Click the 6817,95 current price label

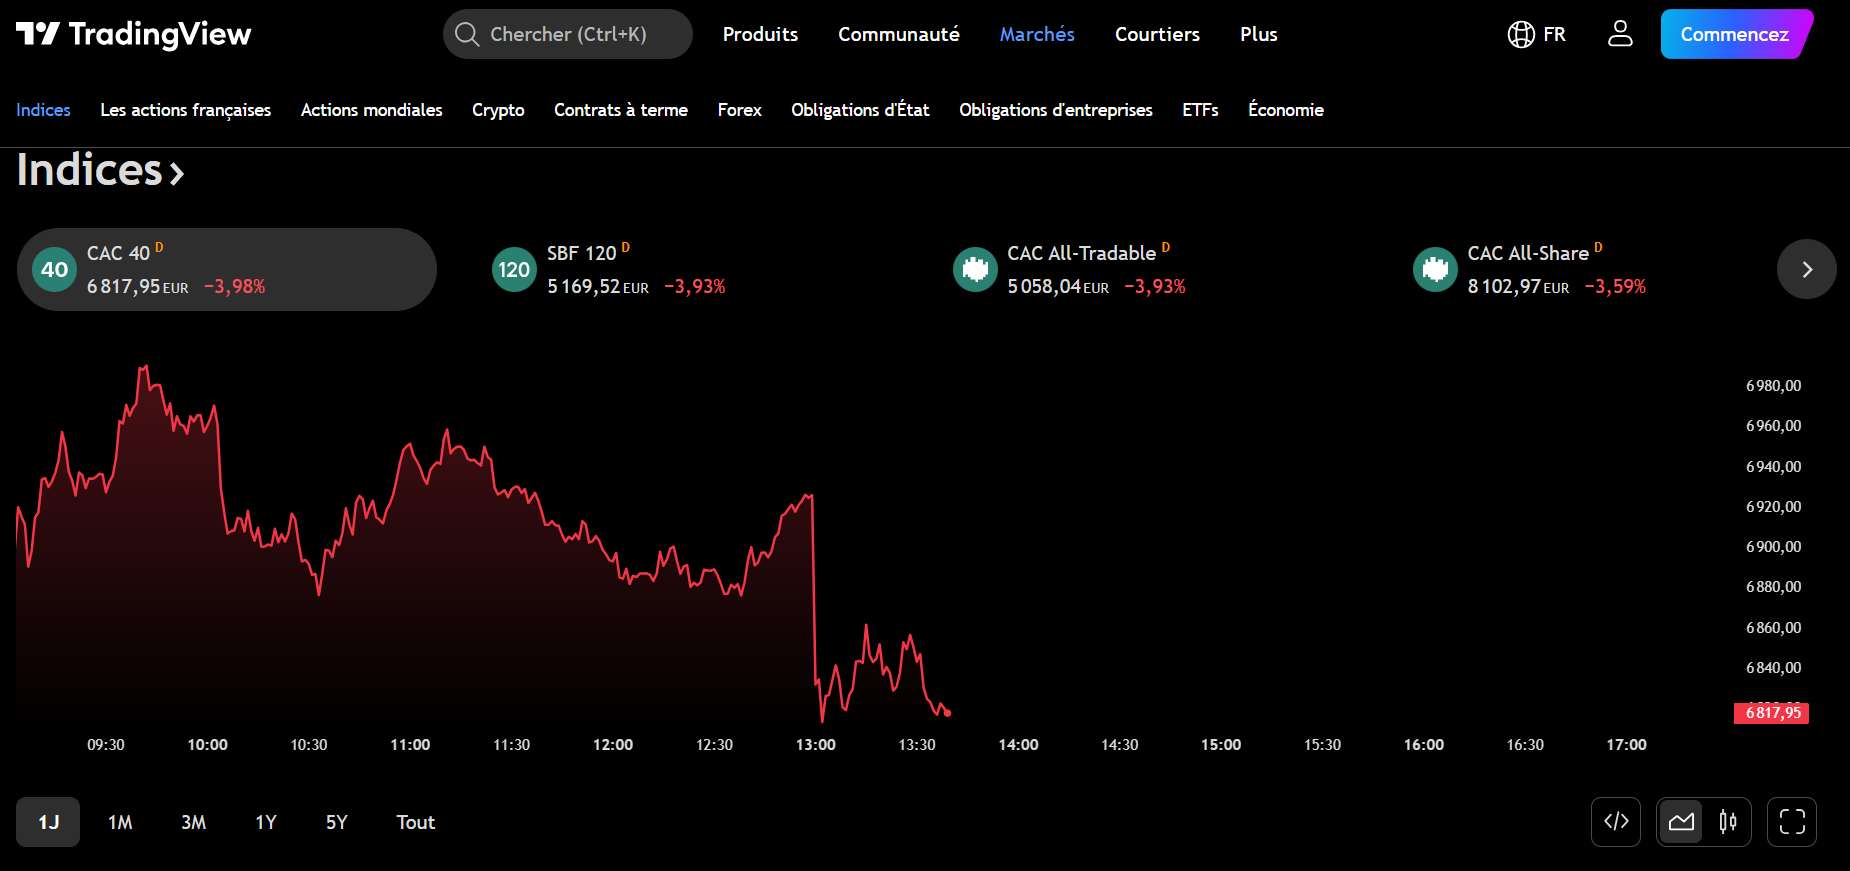[1772, 713]
